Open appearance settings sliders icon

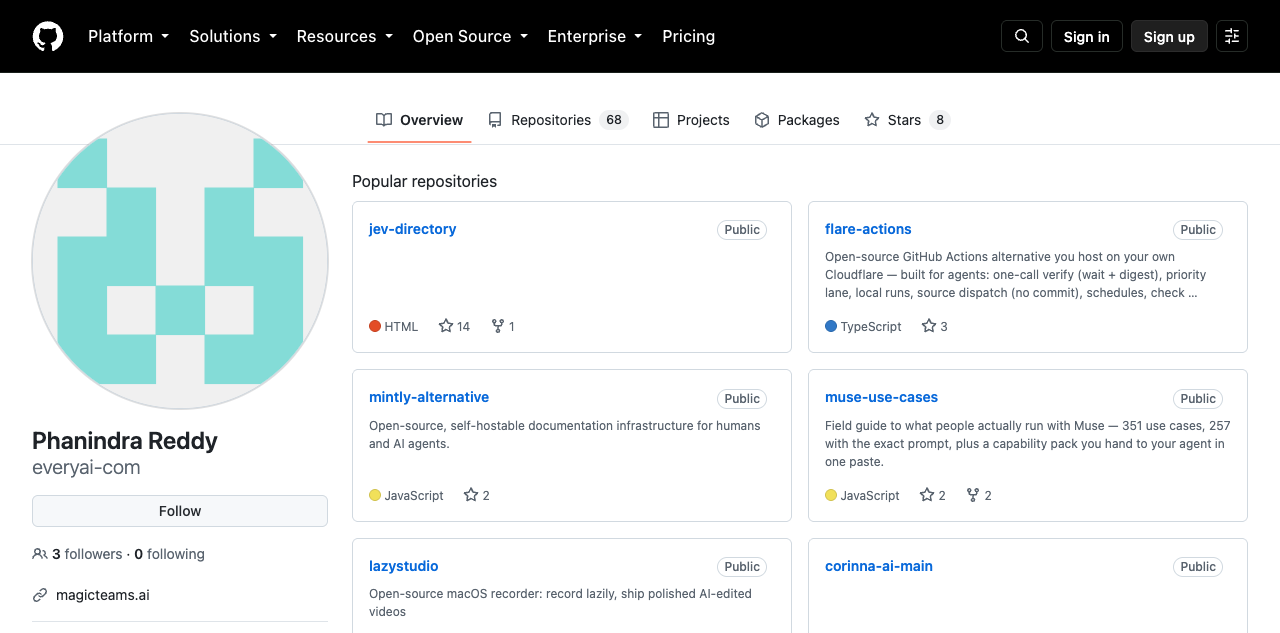[1232, 36]
